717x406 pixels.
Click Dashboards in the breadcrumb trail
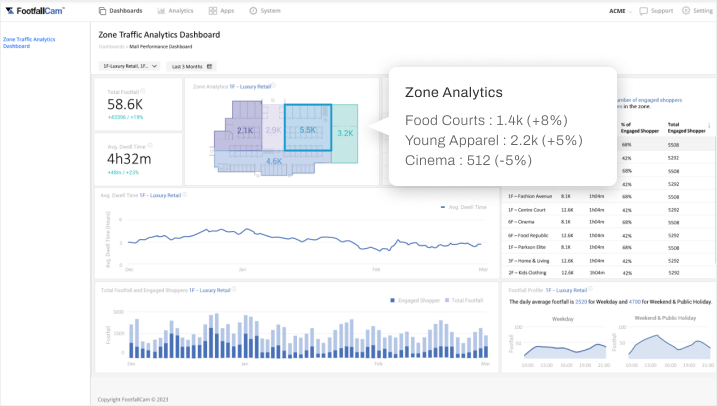111,46
